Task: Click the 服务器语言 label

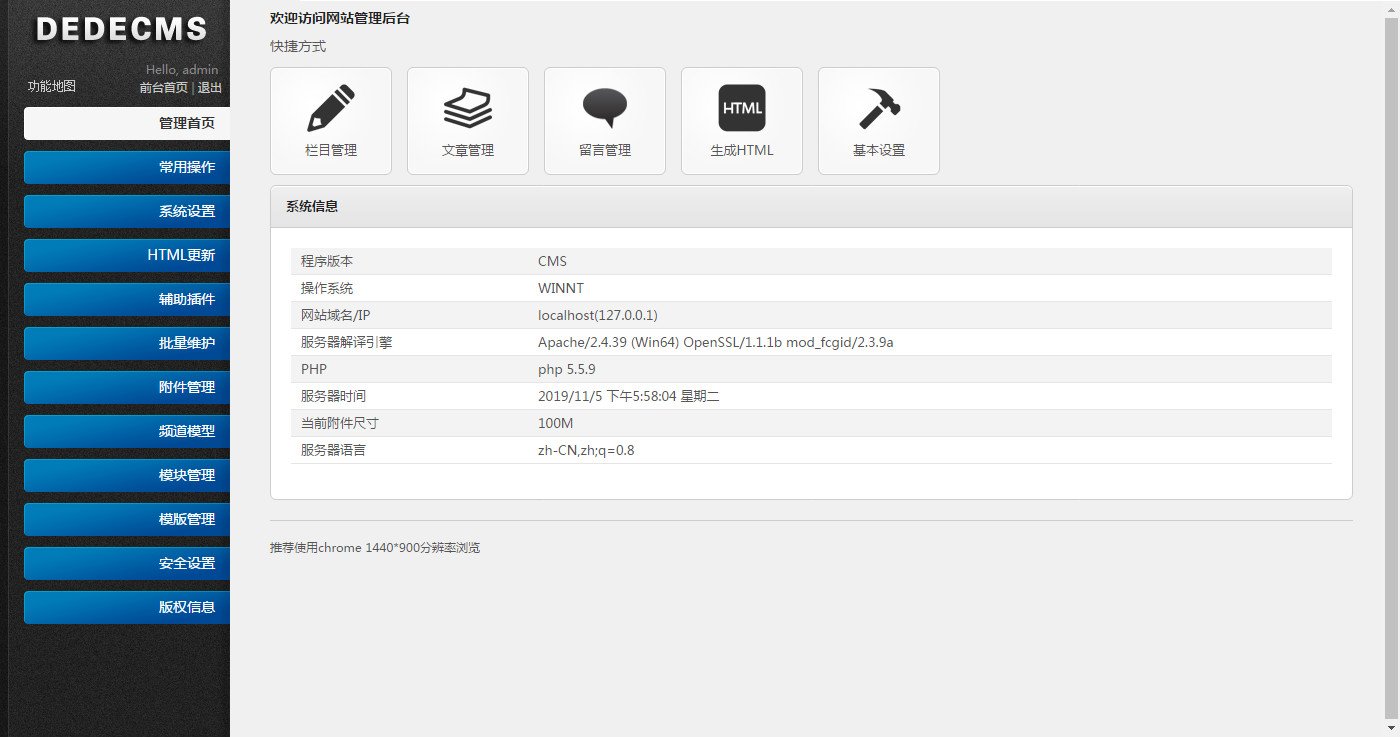Action: coord(334,451)
